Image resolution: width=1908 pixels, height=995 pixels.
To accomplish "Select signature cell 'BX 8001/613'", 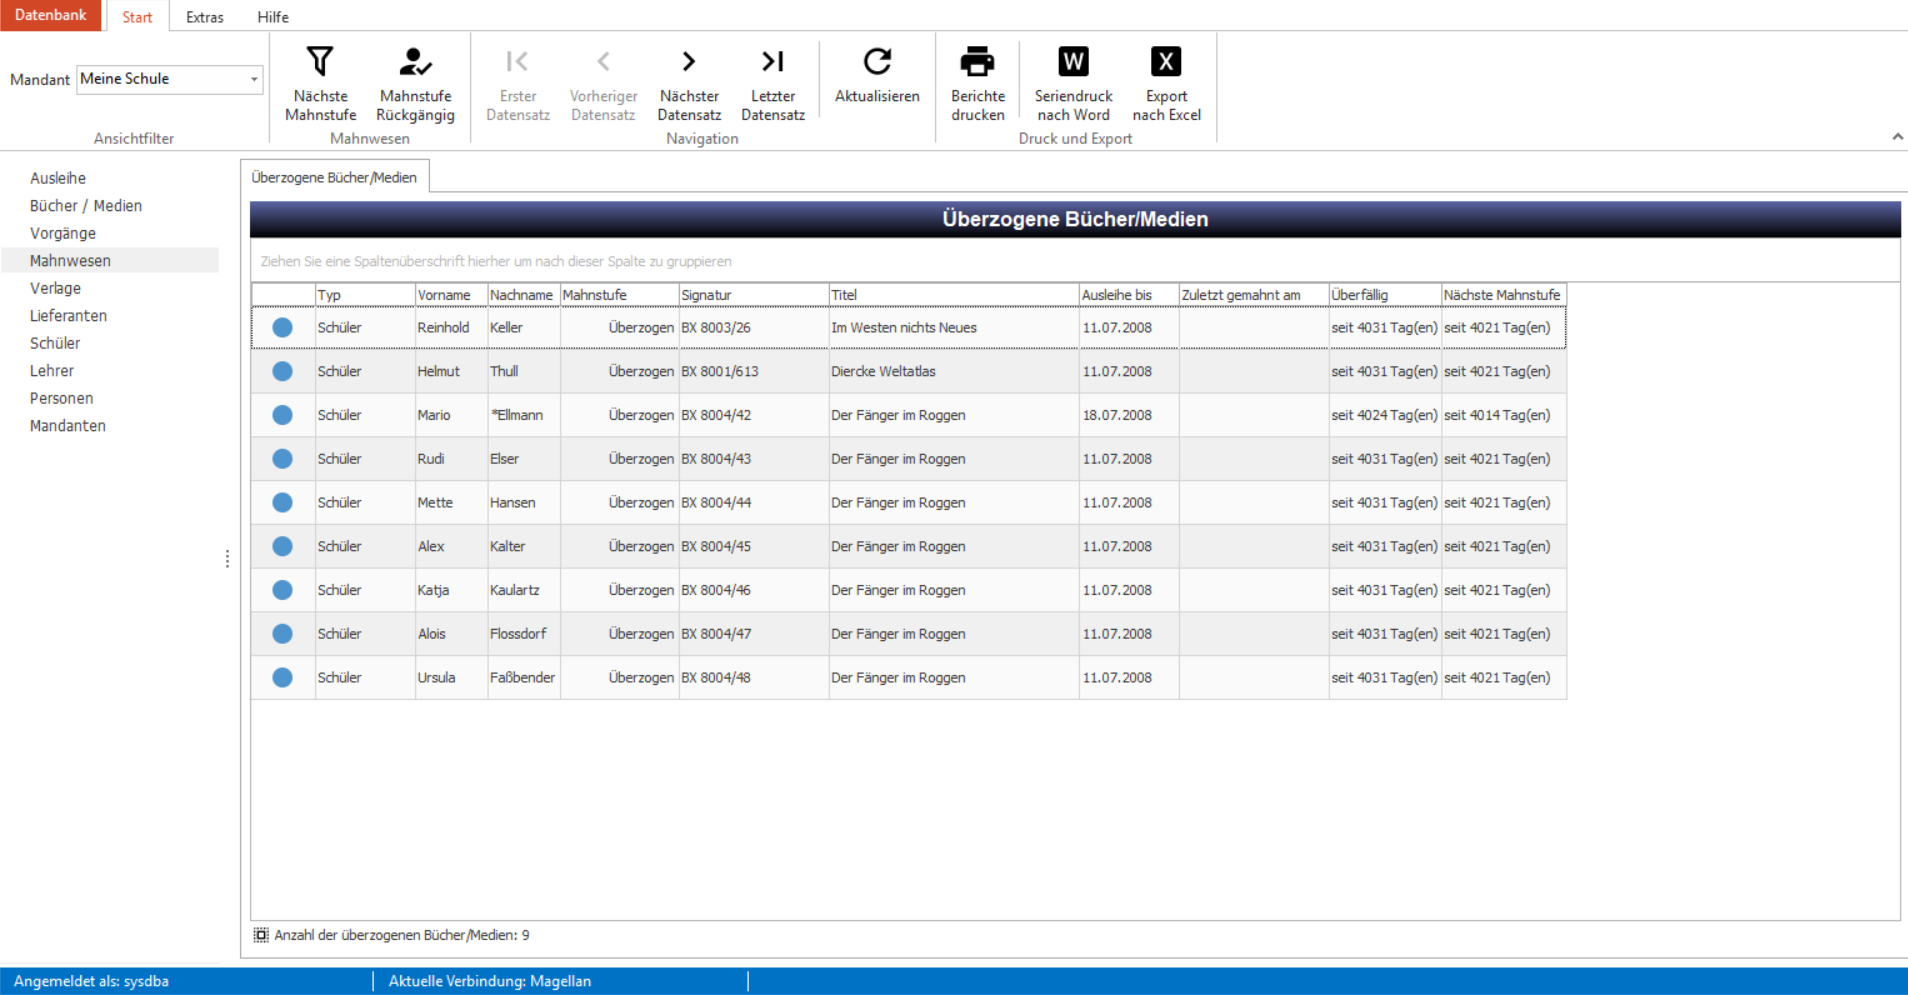I will [754, 371].
